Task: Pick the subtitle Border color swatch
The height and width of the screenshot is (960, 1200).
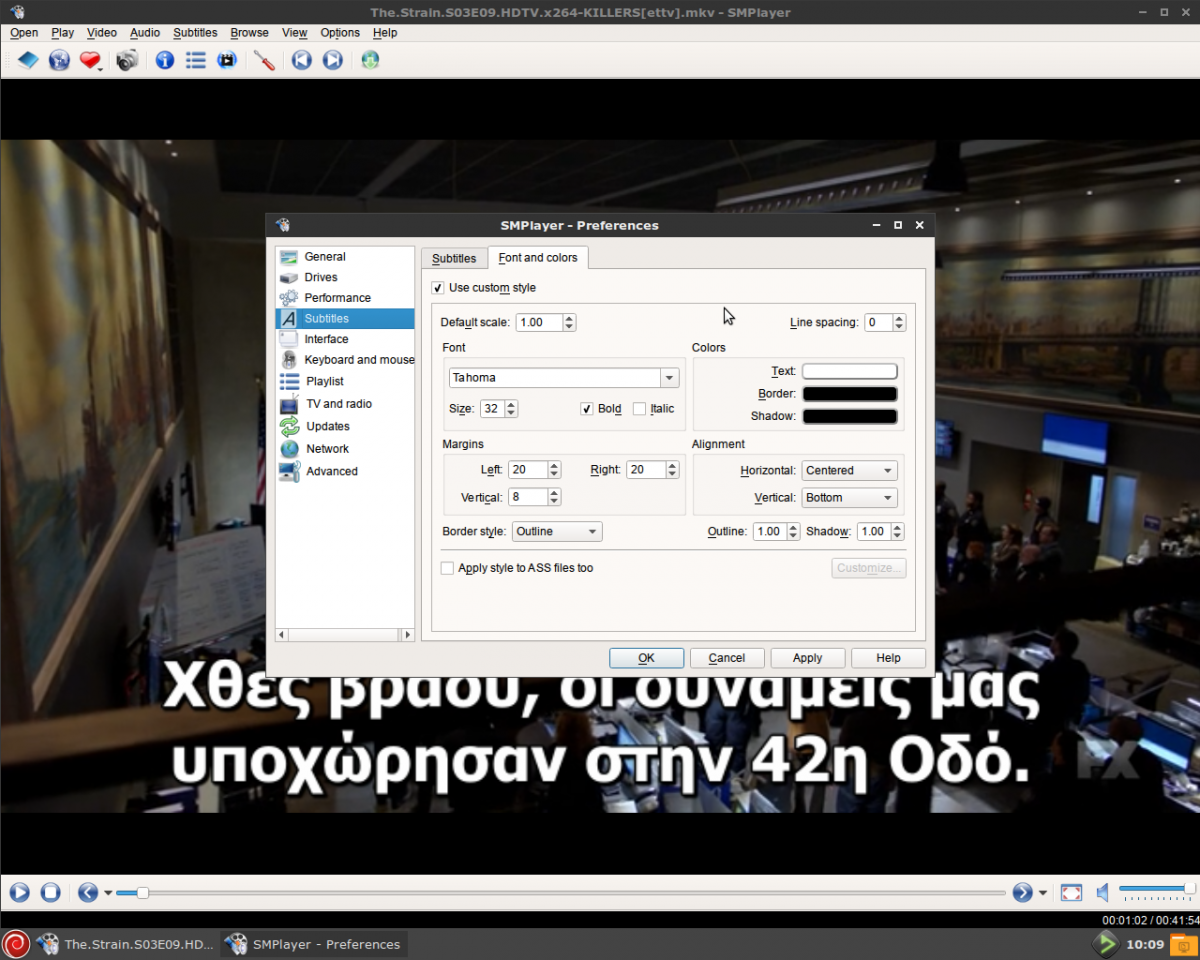Action: point(850,394)
